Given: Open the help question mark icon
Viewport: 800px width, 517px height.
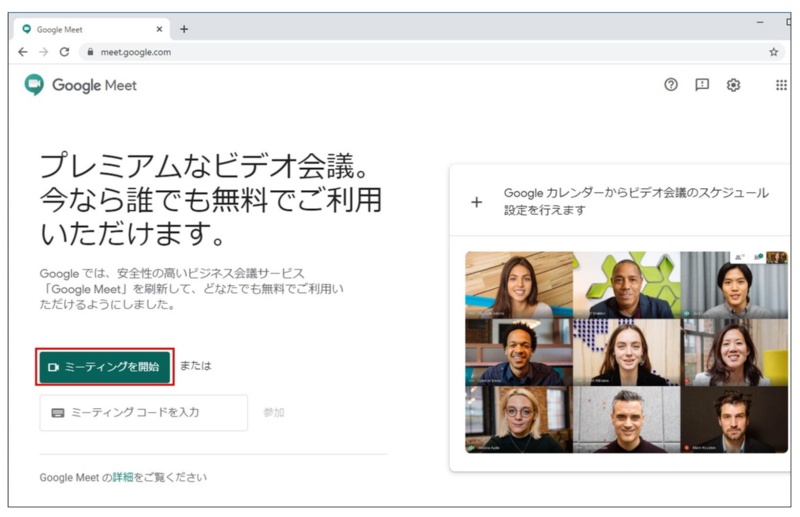Looking at the screenshot, I should point(671,85).
